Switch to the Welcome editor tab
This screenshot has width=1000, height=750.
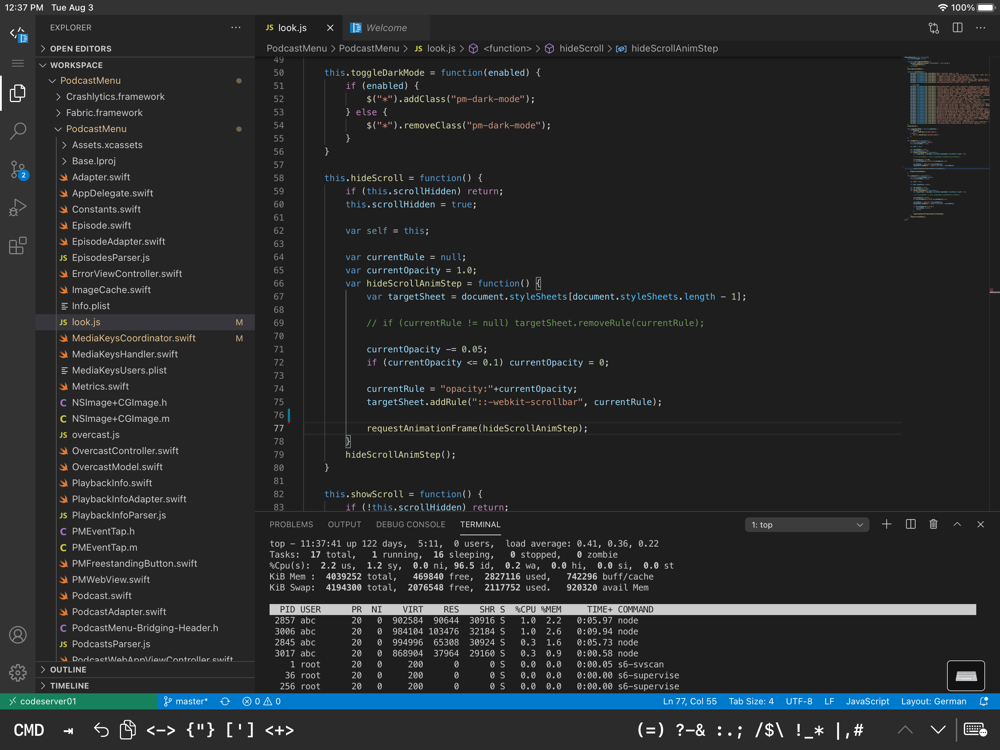pyautogui.click(x=385, y=28)
